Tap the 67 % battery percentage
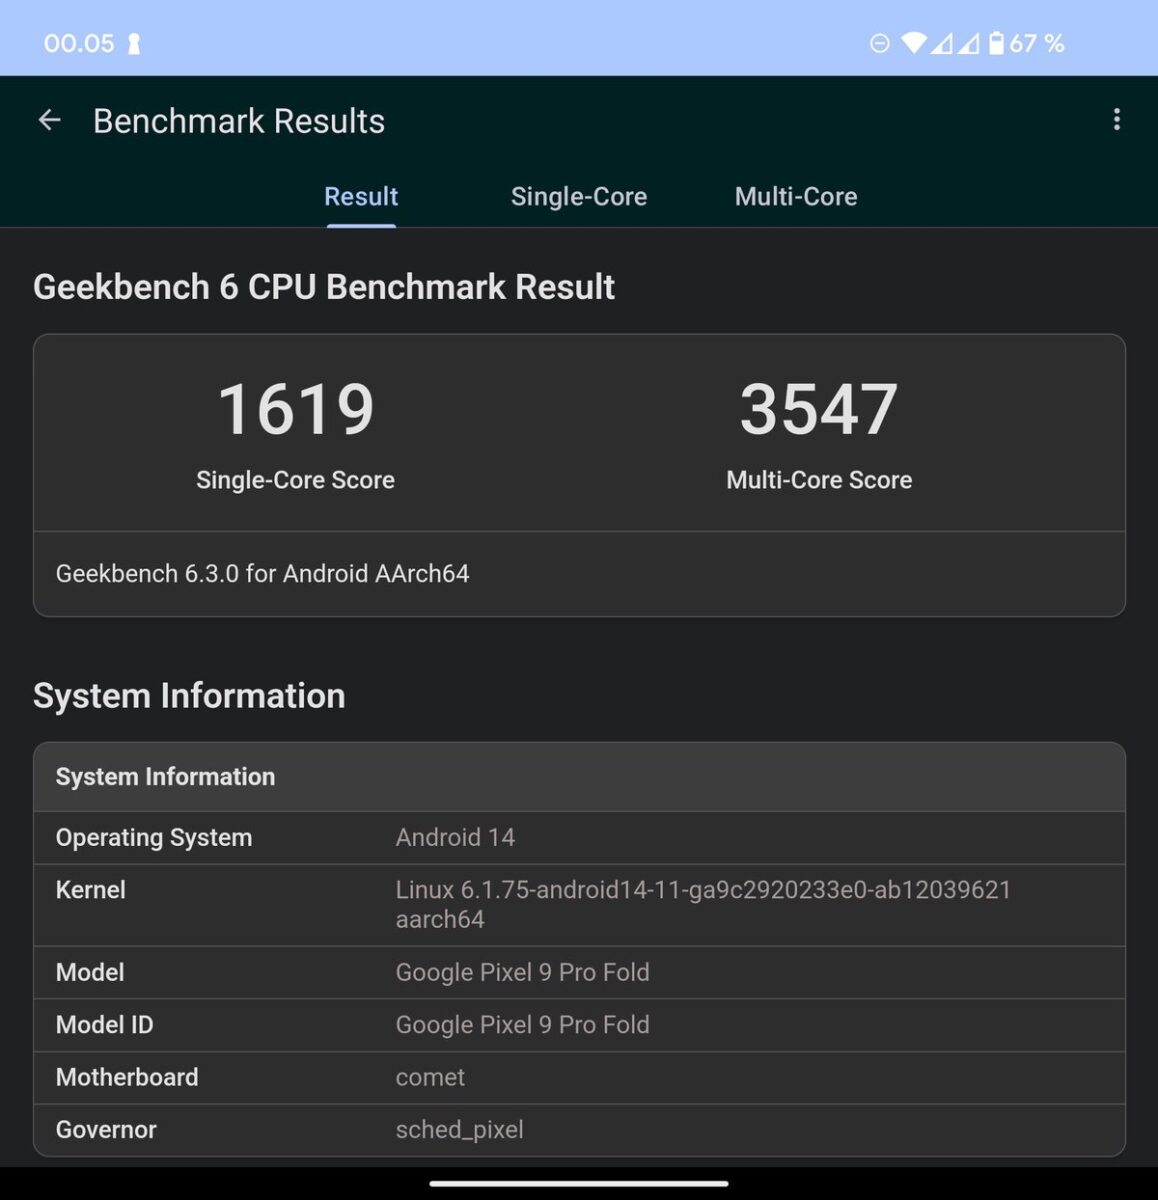This screenshot has width=1158, height=1200. click(1037, 43)
